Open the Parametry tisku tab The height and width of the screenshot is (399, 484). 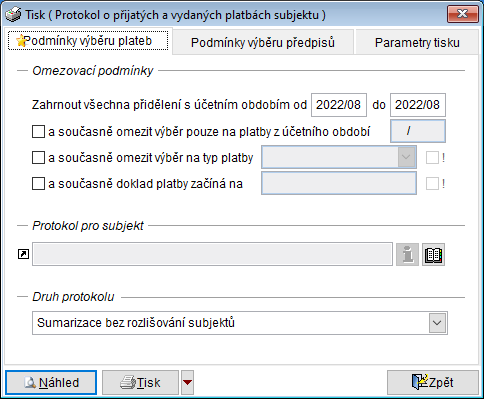click(x=417, y=42)
